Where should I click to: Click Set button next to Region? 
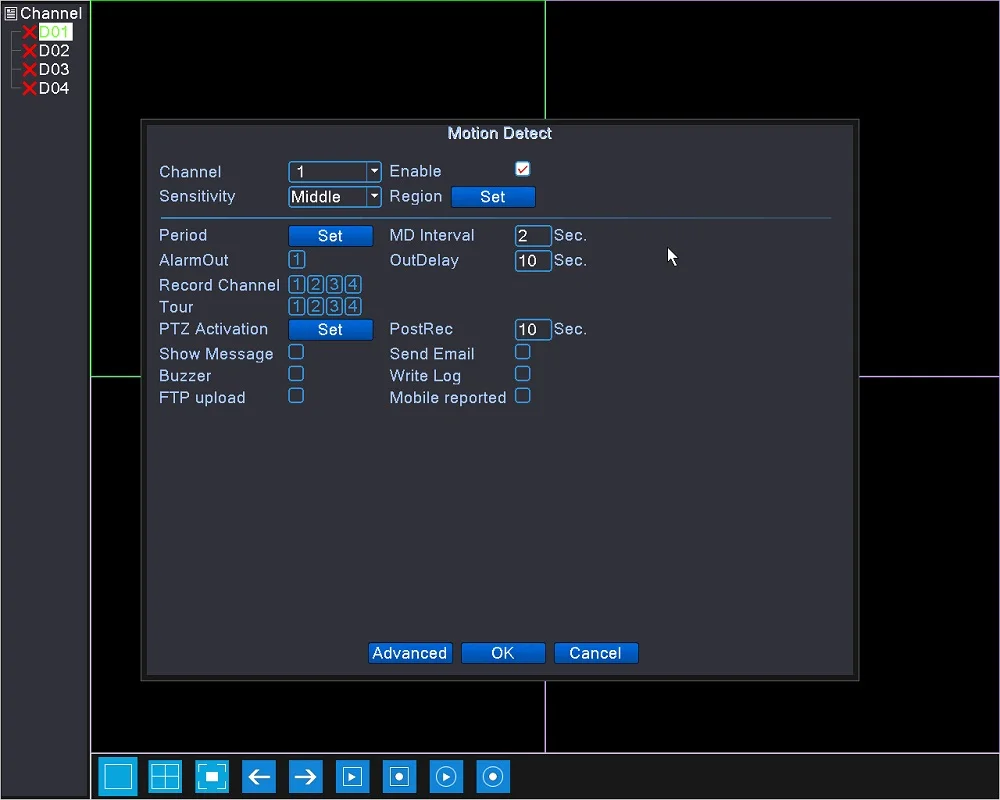(493, 197)
